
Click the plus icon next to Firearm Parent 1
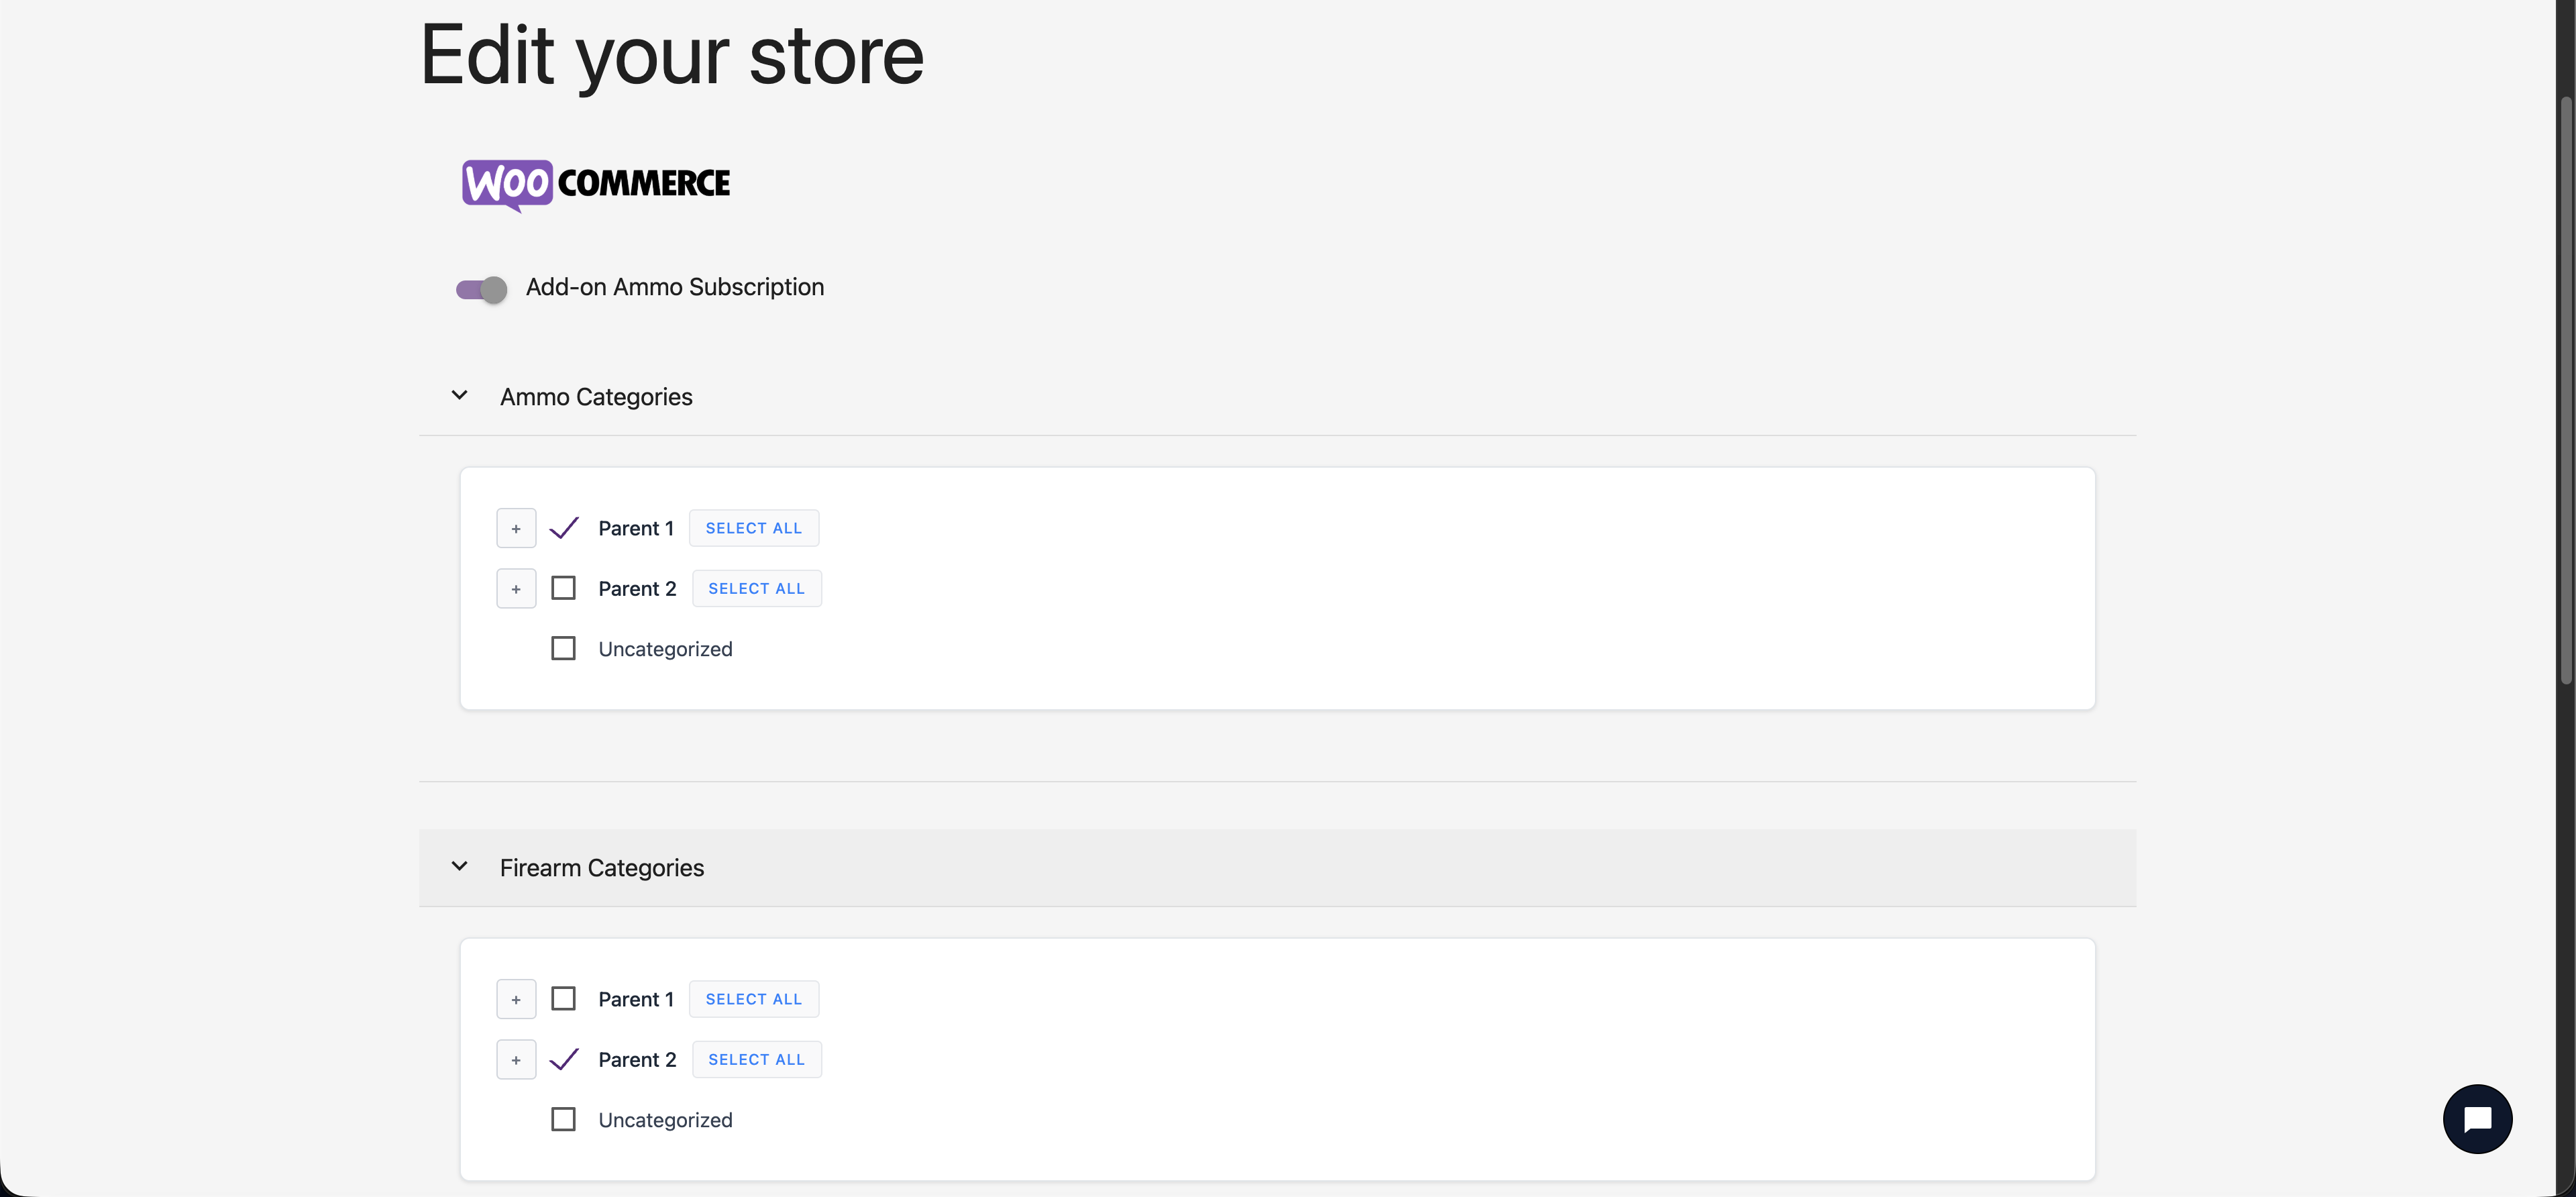(516, 998)
